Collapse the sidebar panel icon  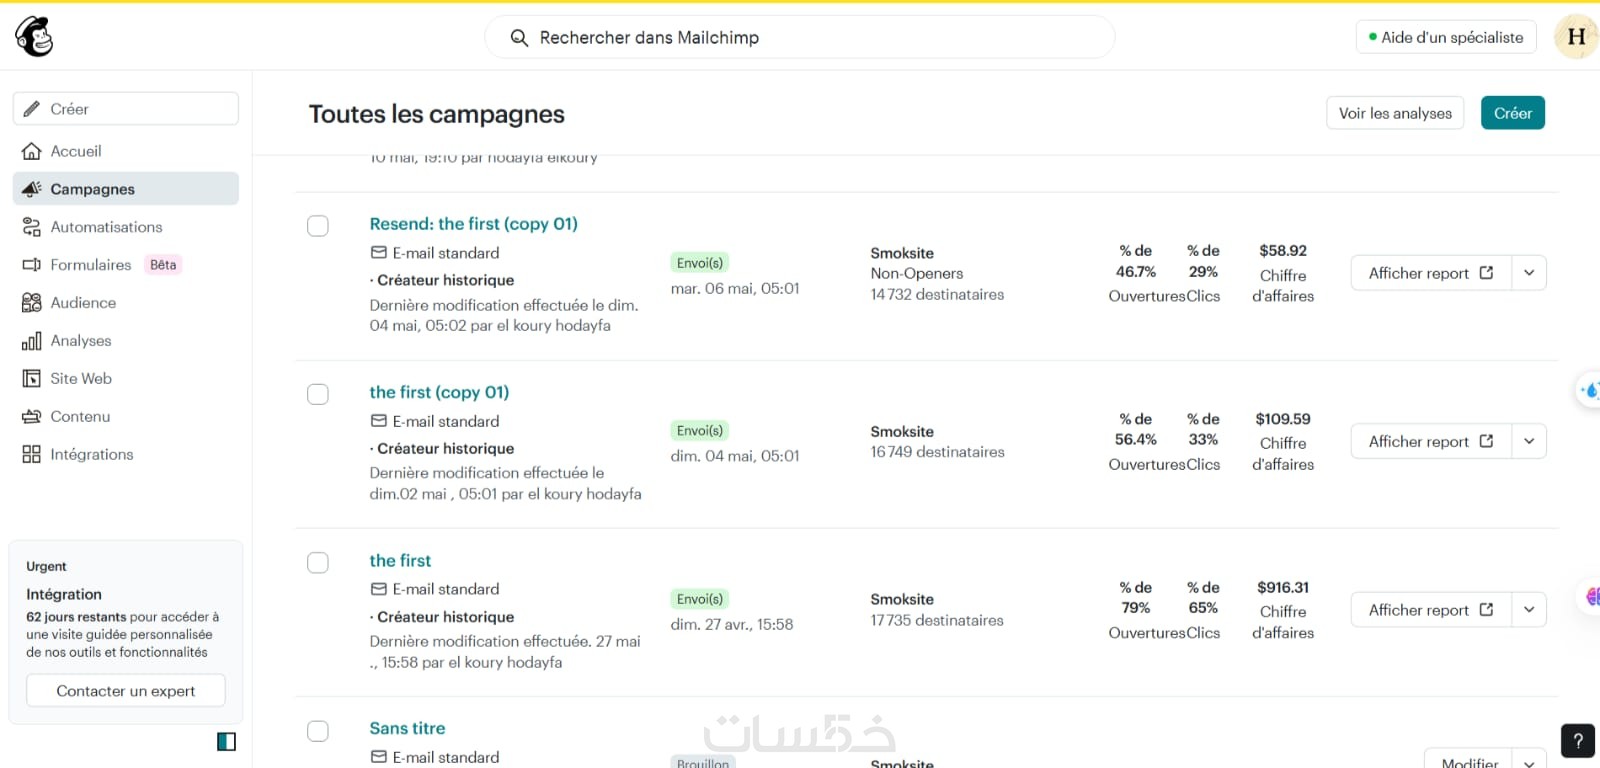point(226,741)
